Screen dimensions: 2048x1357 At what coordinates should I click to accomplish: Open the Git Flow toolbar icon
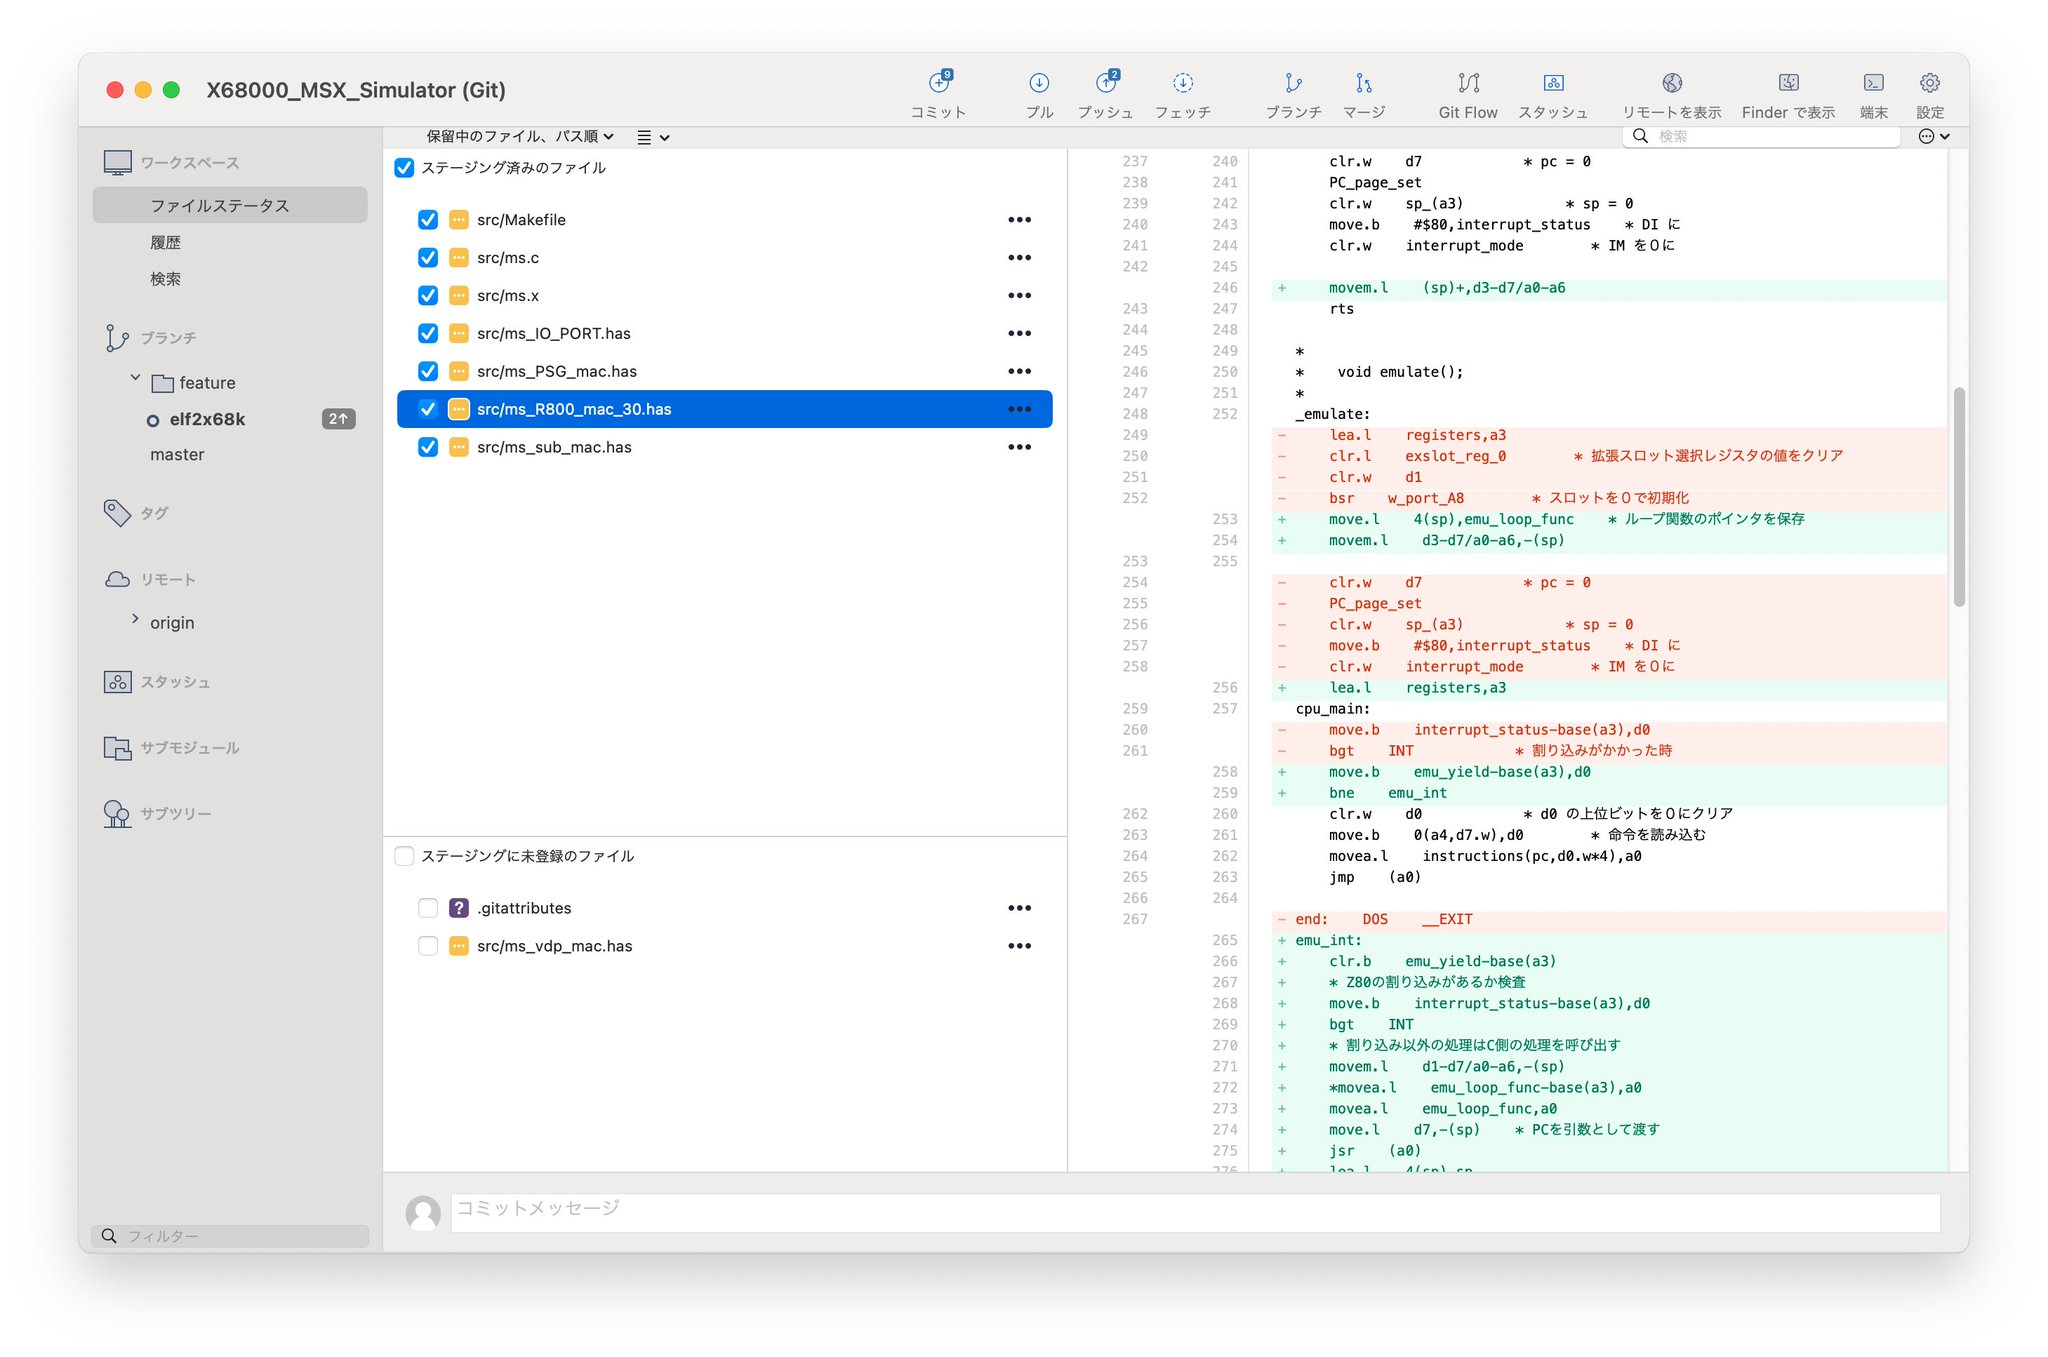click(x=1468, y=83)
